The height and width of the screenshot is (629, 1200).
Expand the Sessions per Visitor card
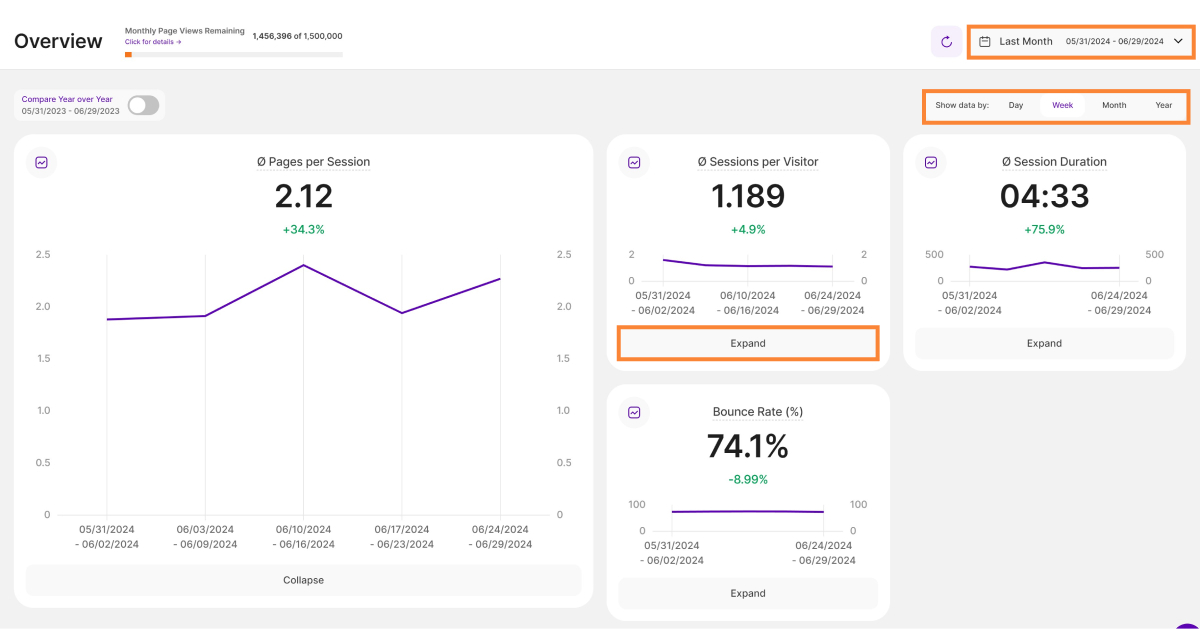coord(747,343)
